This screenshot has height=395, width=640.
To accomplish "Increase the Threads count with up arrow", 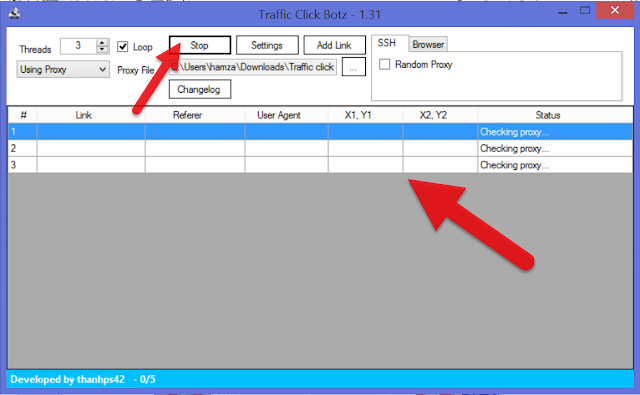I will click(102, 42).
